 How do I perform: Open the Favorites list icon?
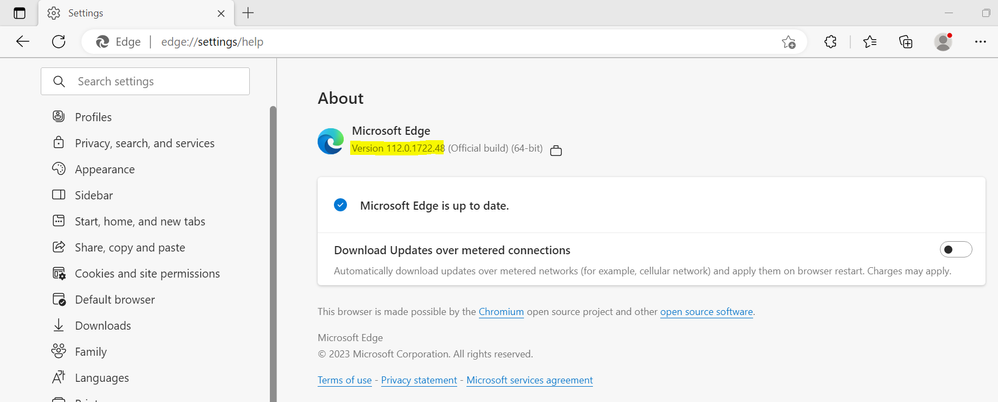(870, 42)
